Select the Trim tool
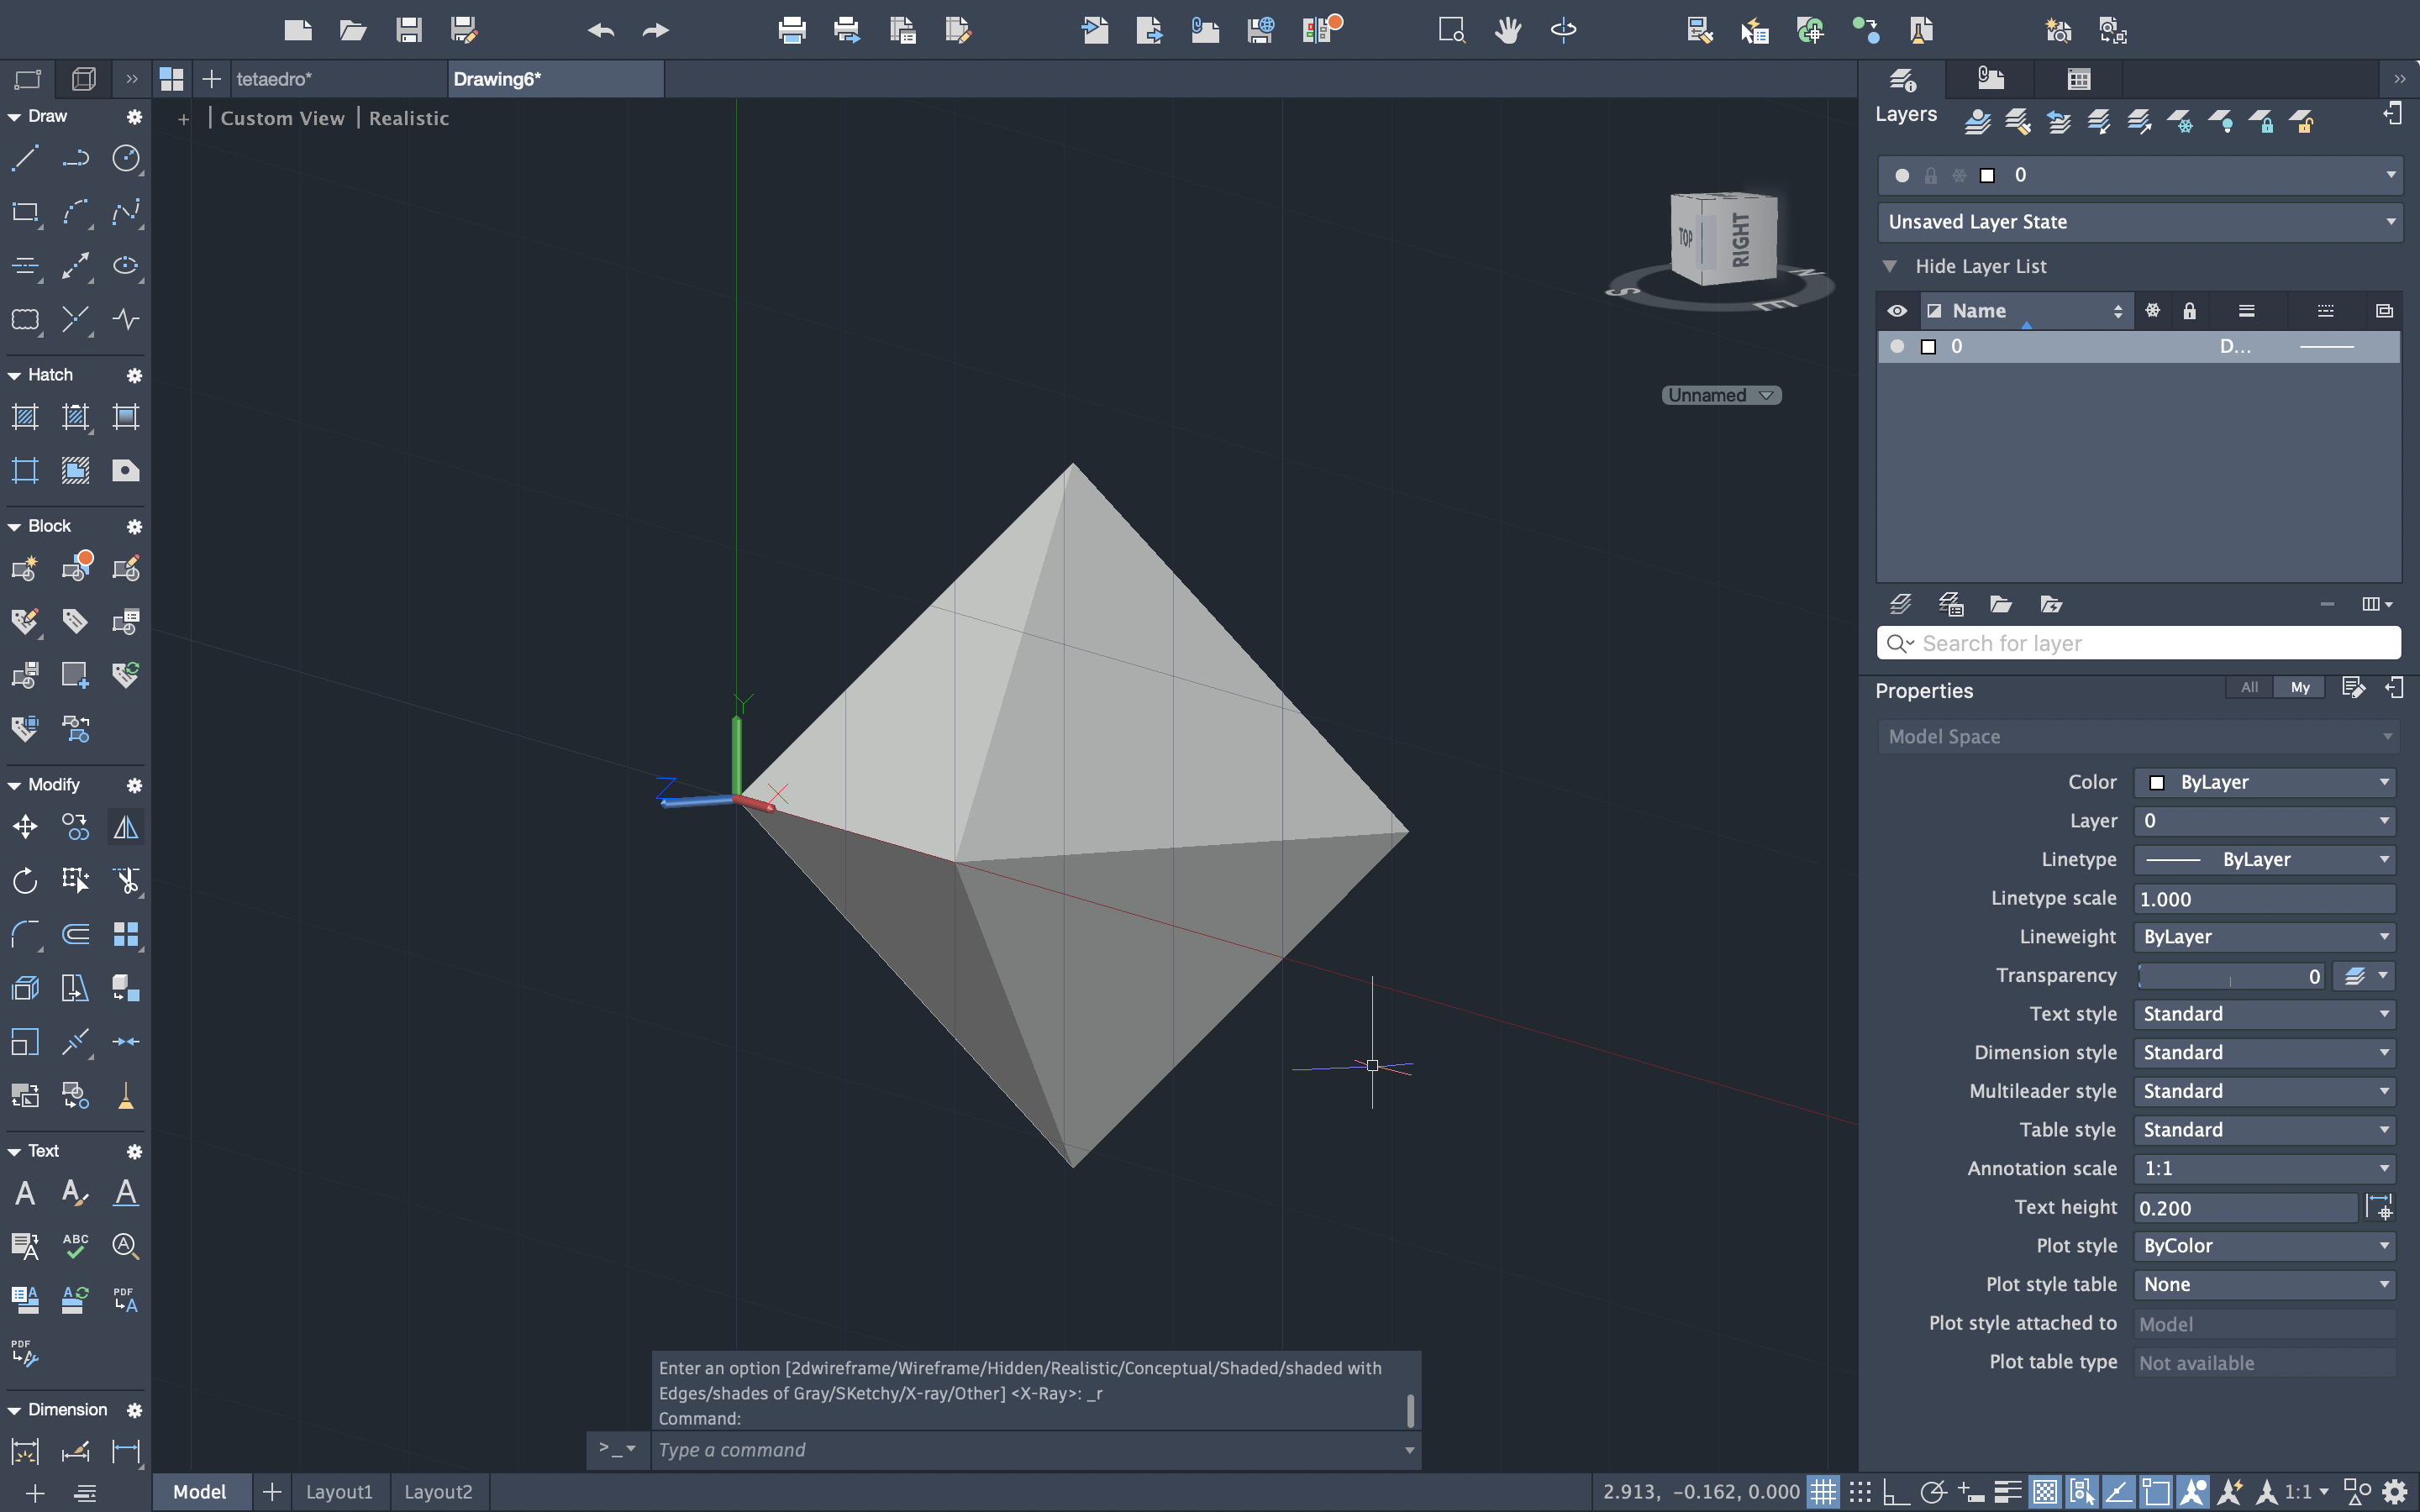 [126, 880]
